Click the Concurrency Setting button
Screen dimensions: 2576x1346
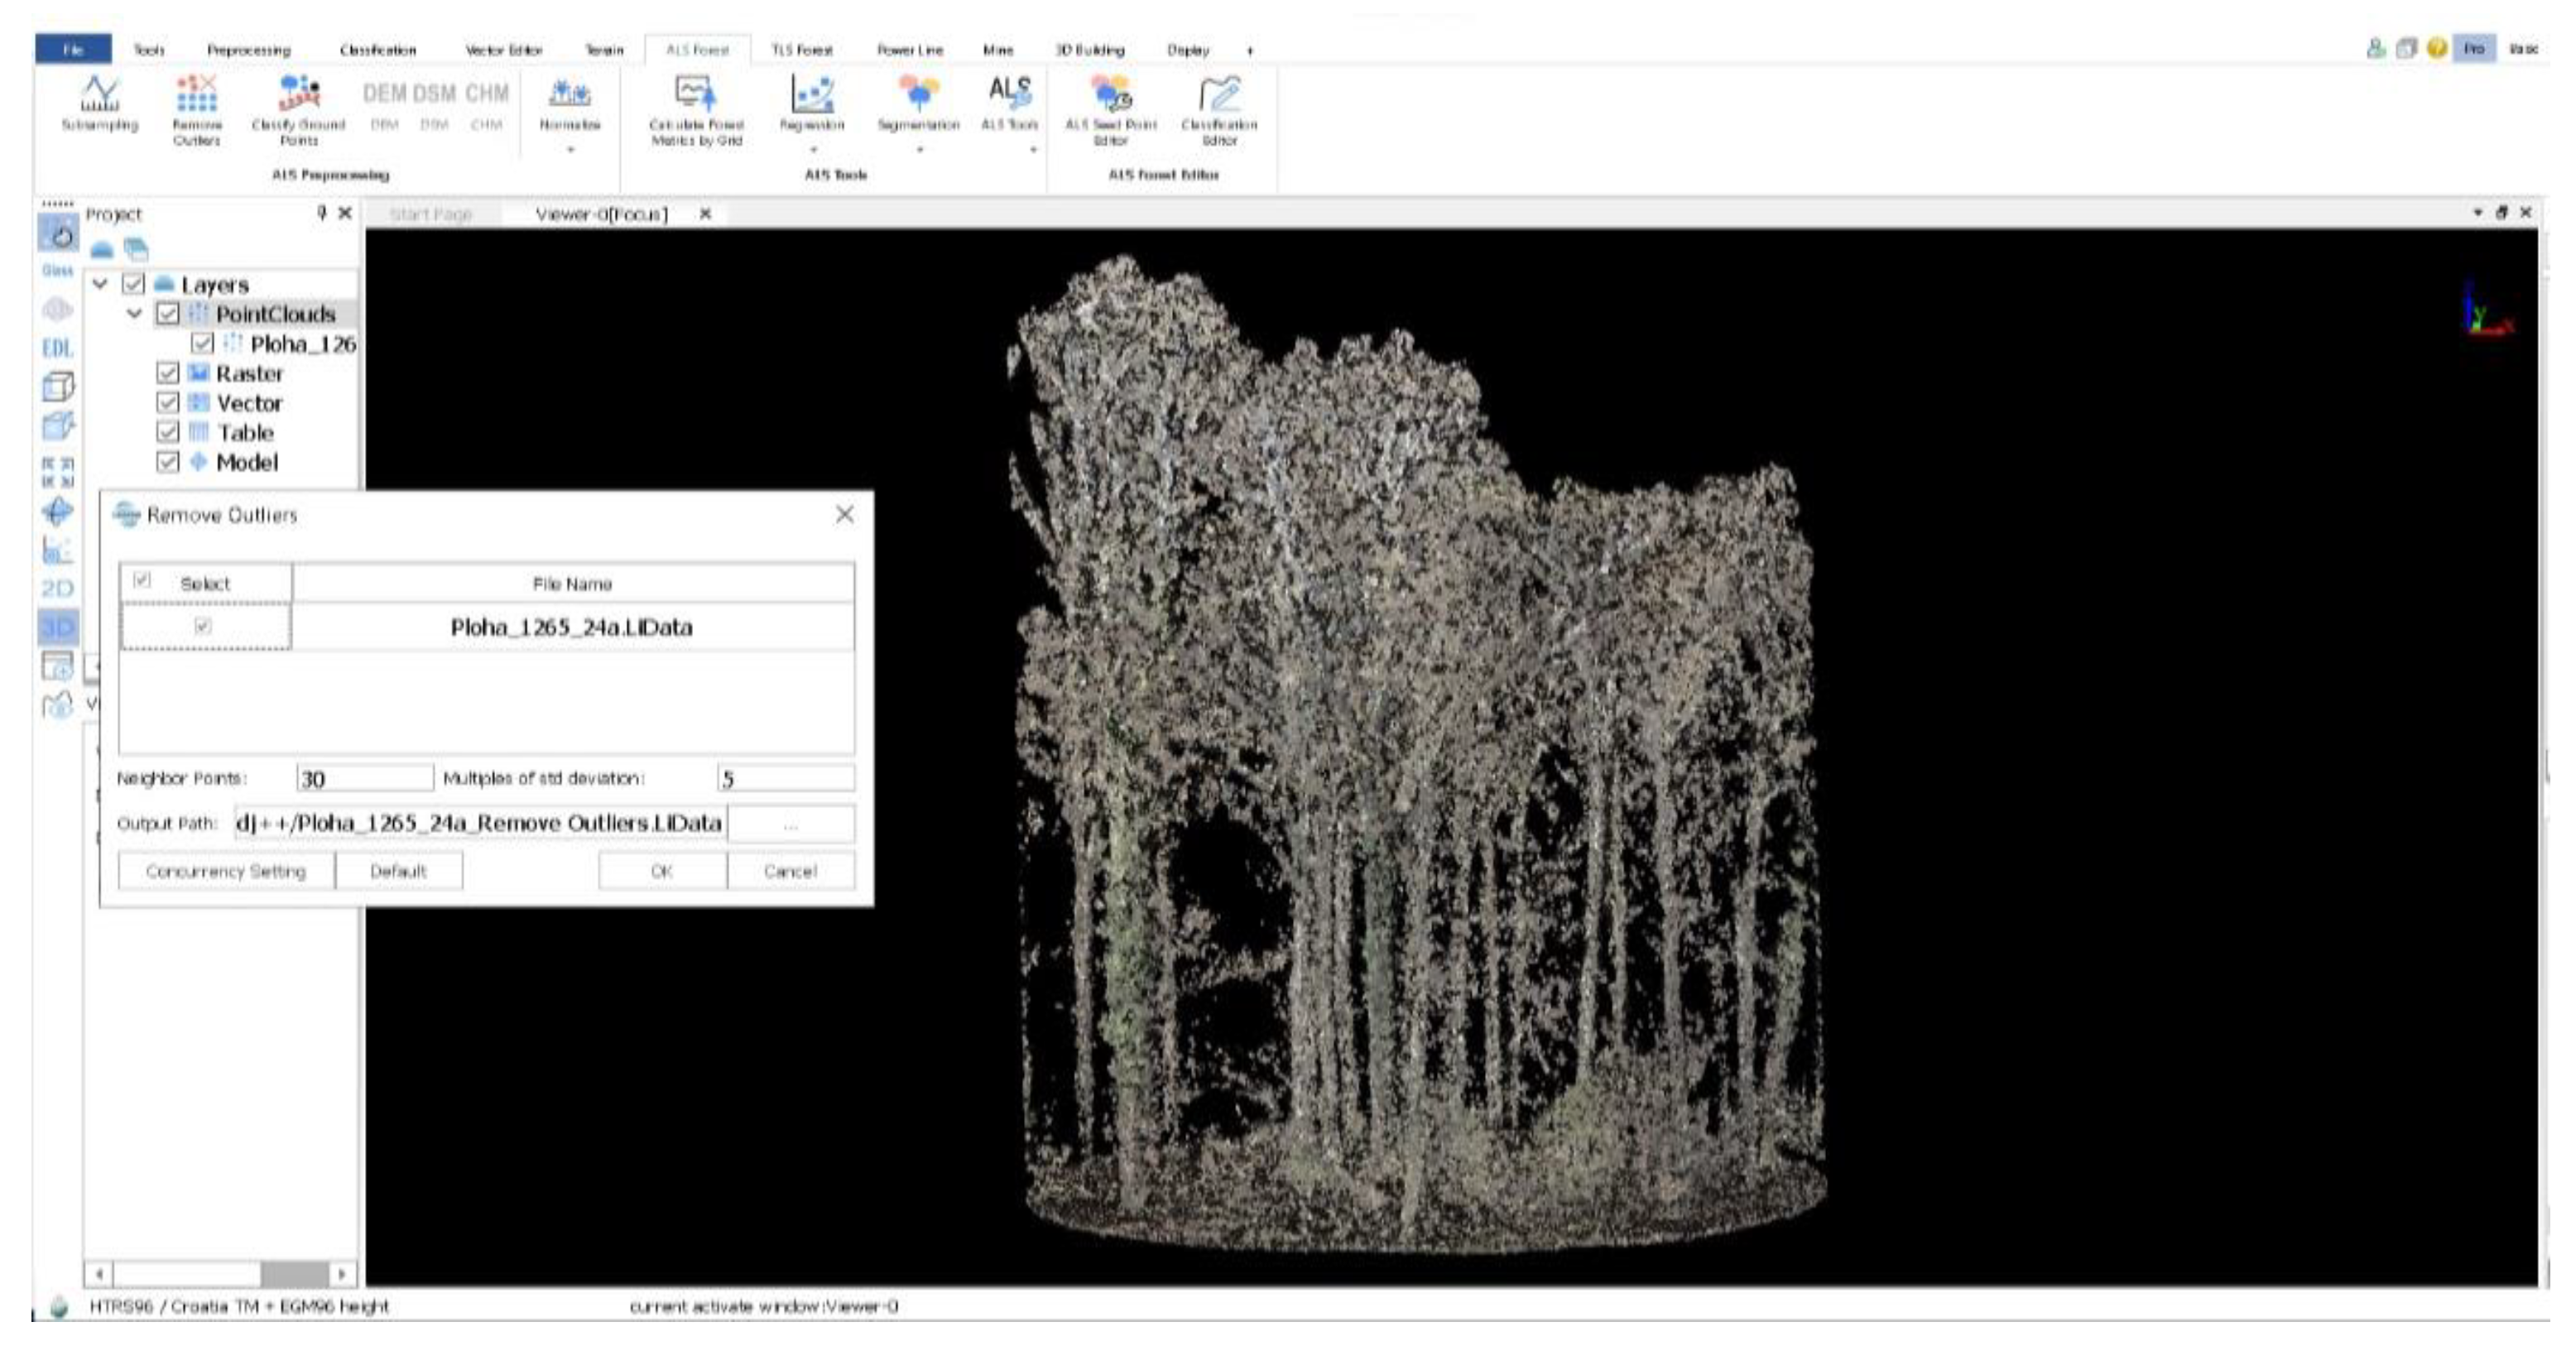coord(226,871)
